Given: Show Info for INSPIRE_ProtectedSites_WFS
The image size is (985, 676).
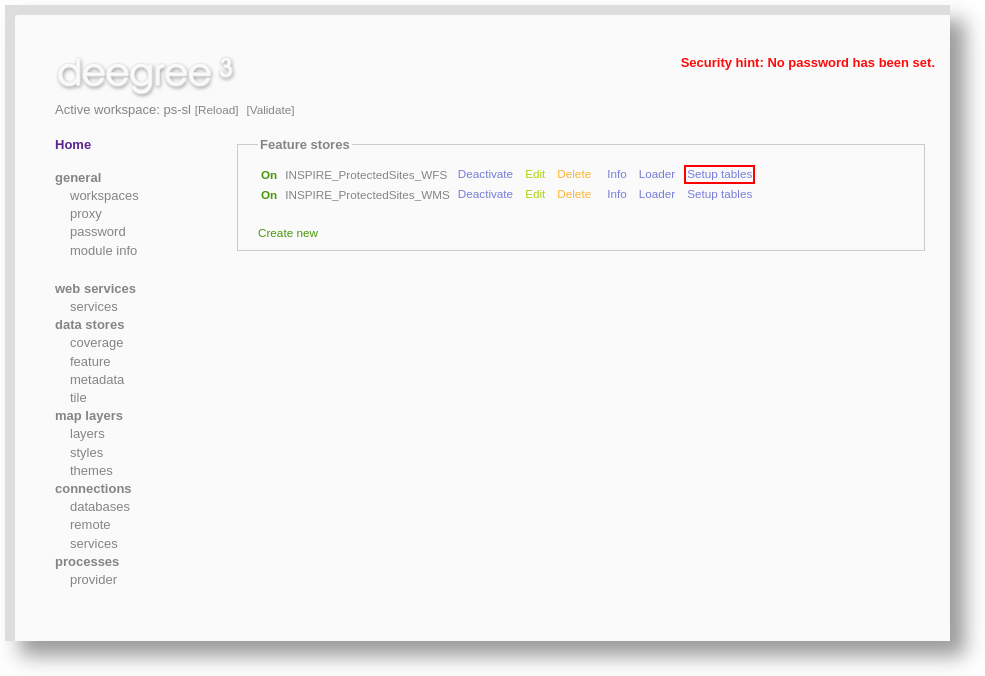Looking at the screenshot, I should tap(616, 174).
